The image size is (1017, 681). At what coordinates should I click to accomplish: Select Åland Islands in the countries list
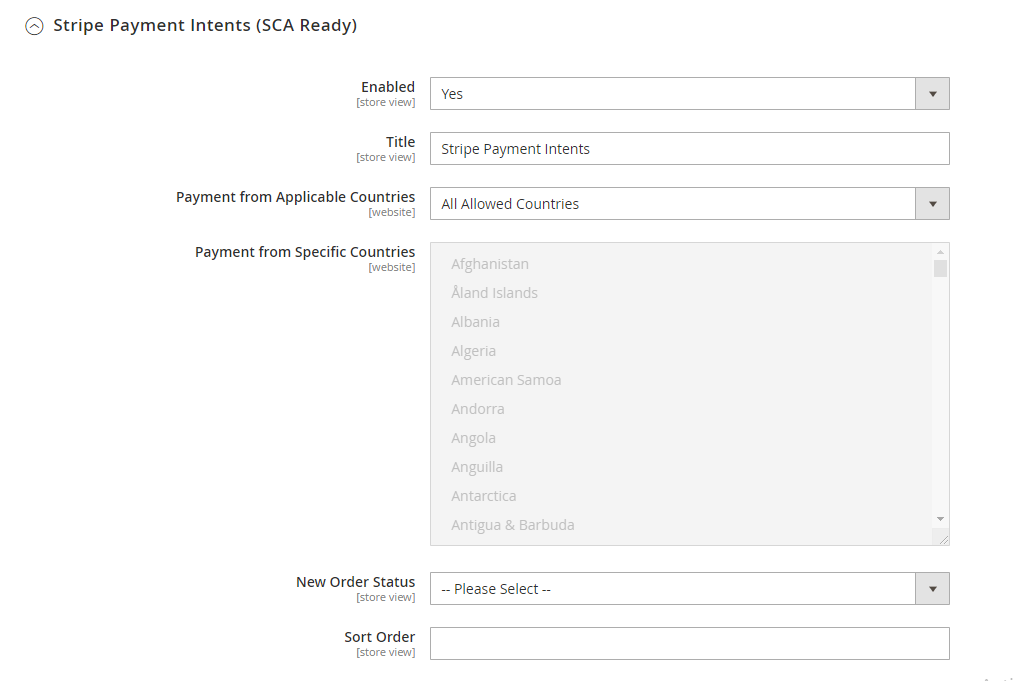point(494,293)
